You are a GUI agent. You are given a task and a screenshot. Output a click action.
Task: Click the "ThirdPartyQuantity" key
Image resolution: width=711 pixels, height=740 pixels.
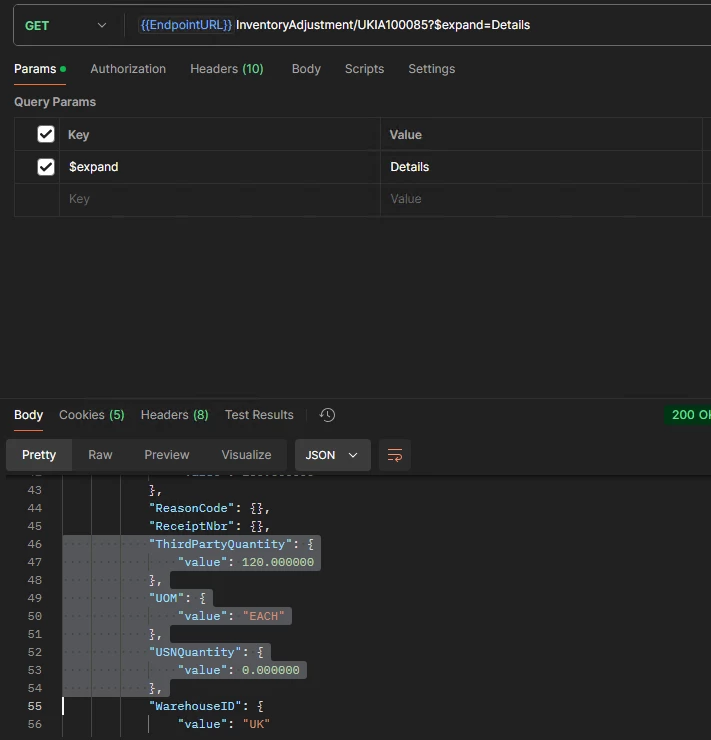tap(220, 544)
